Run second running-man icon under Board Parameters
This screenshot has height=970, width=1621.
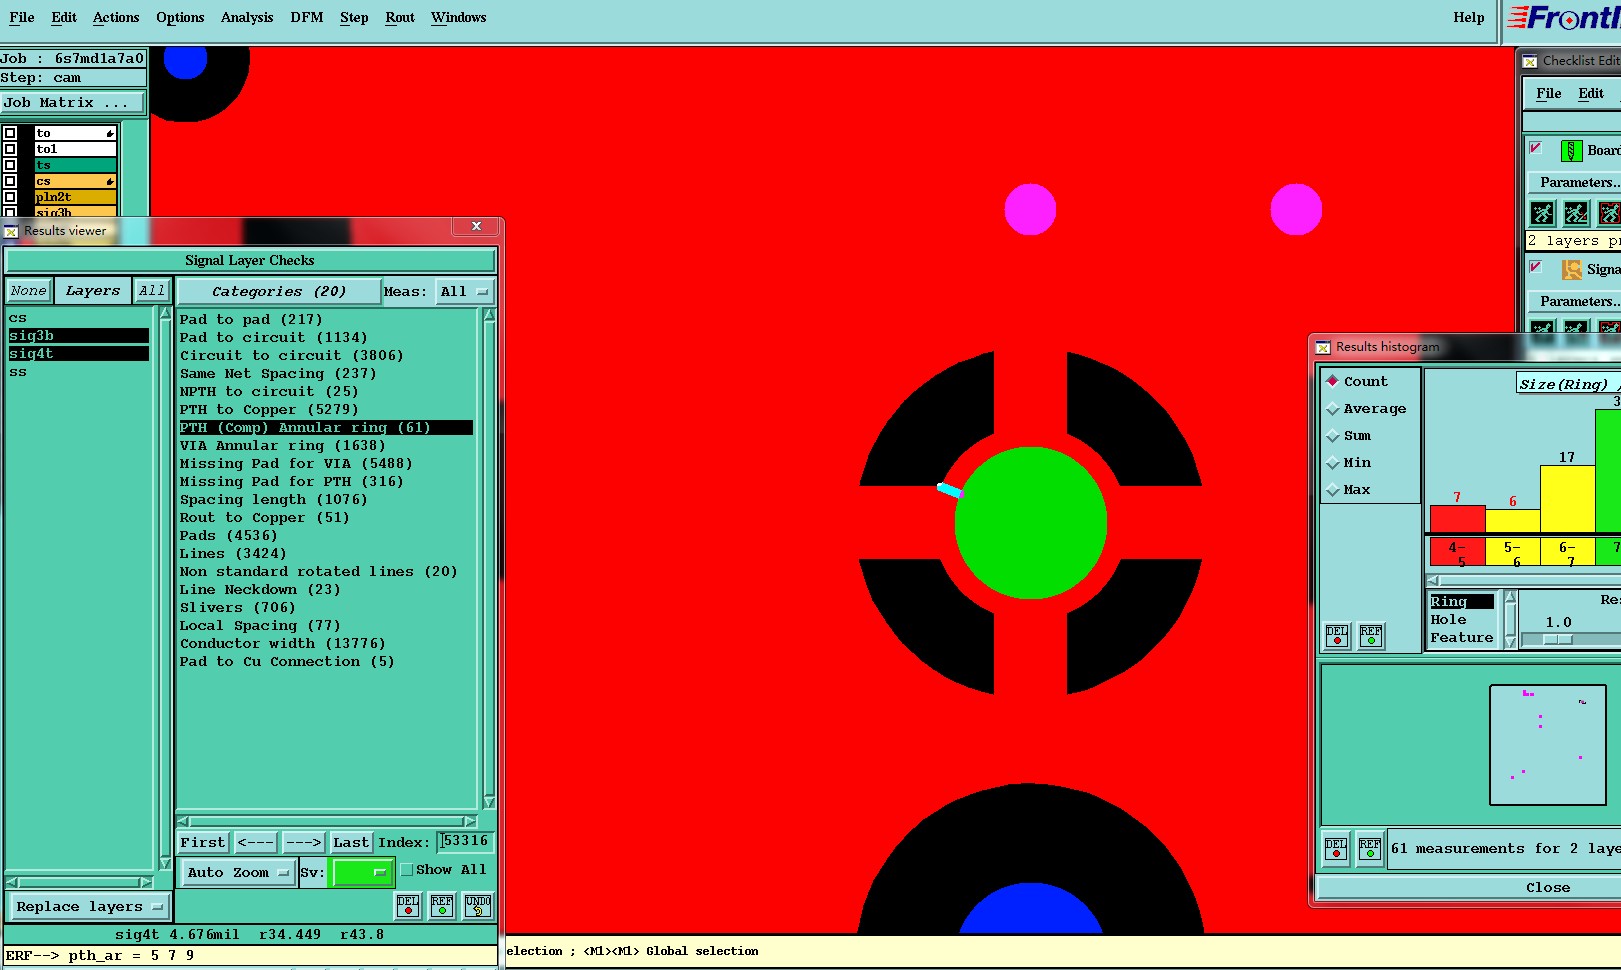pos(1576,213)
